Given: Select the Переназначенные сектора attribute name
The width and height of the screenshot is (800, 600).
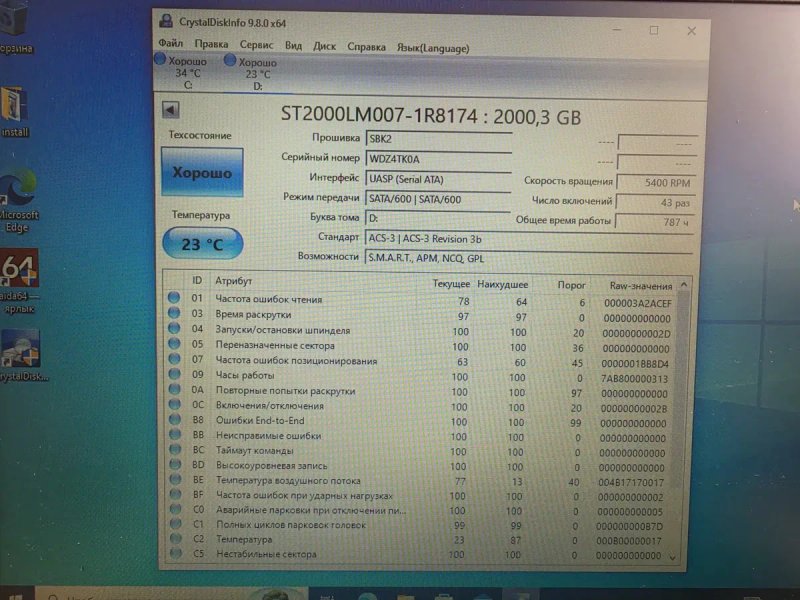Looking at the screenshot, I should click(x=275, y=345).
